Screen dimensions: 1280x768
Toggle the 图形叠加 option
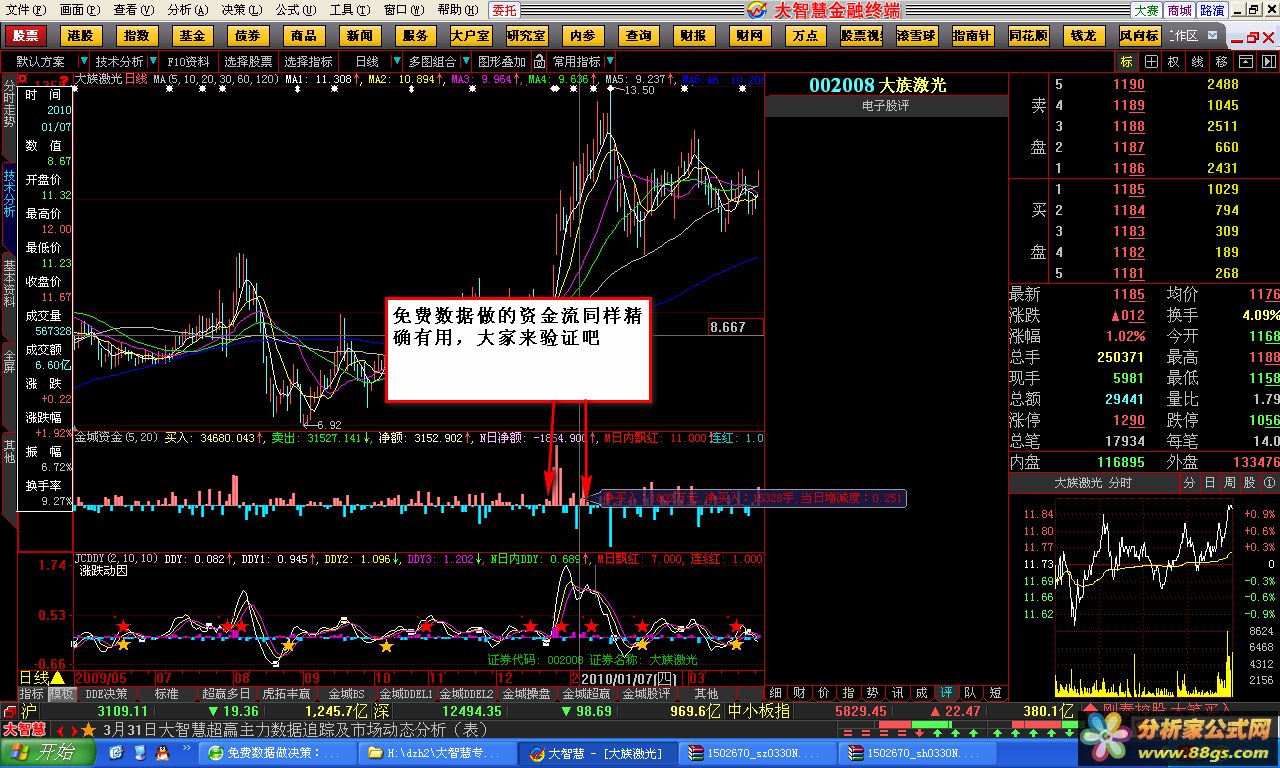coord(501,61)
